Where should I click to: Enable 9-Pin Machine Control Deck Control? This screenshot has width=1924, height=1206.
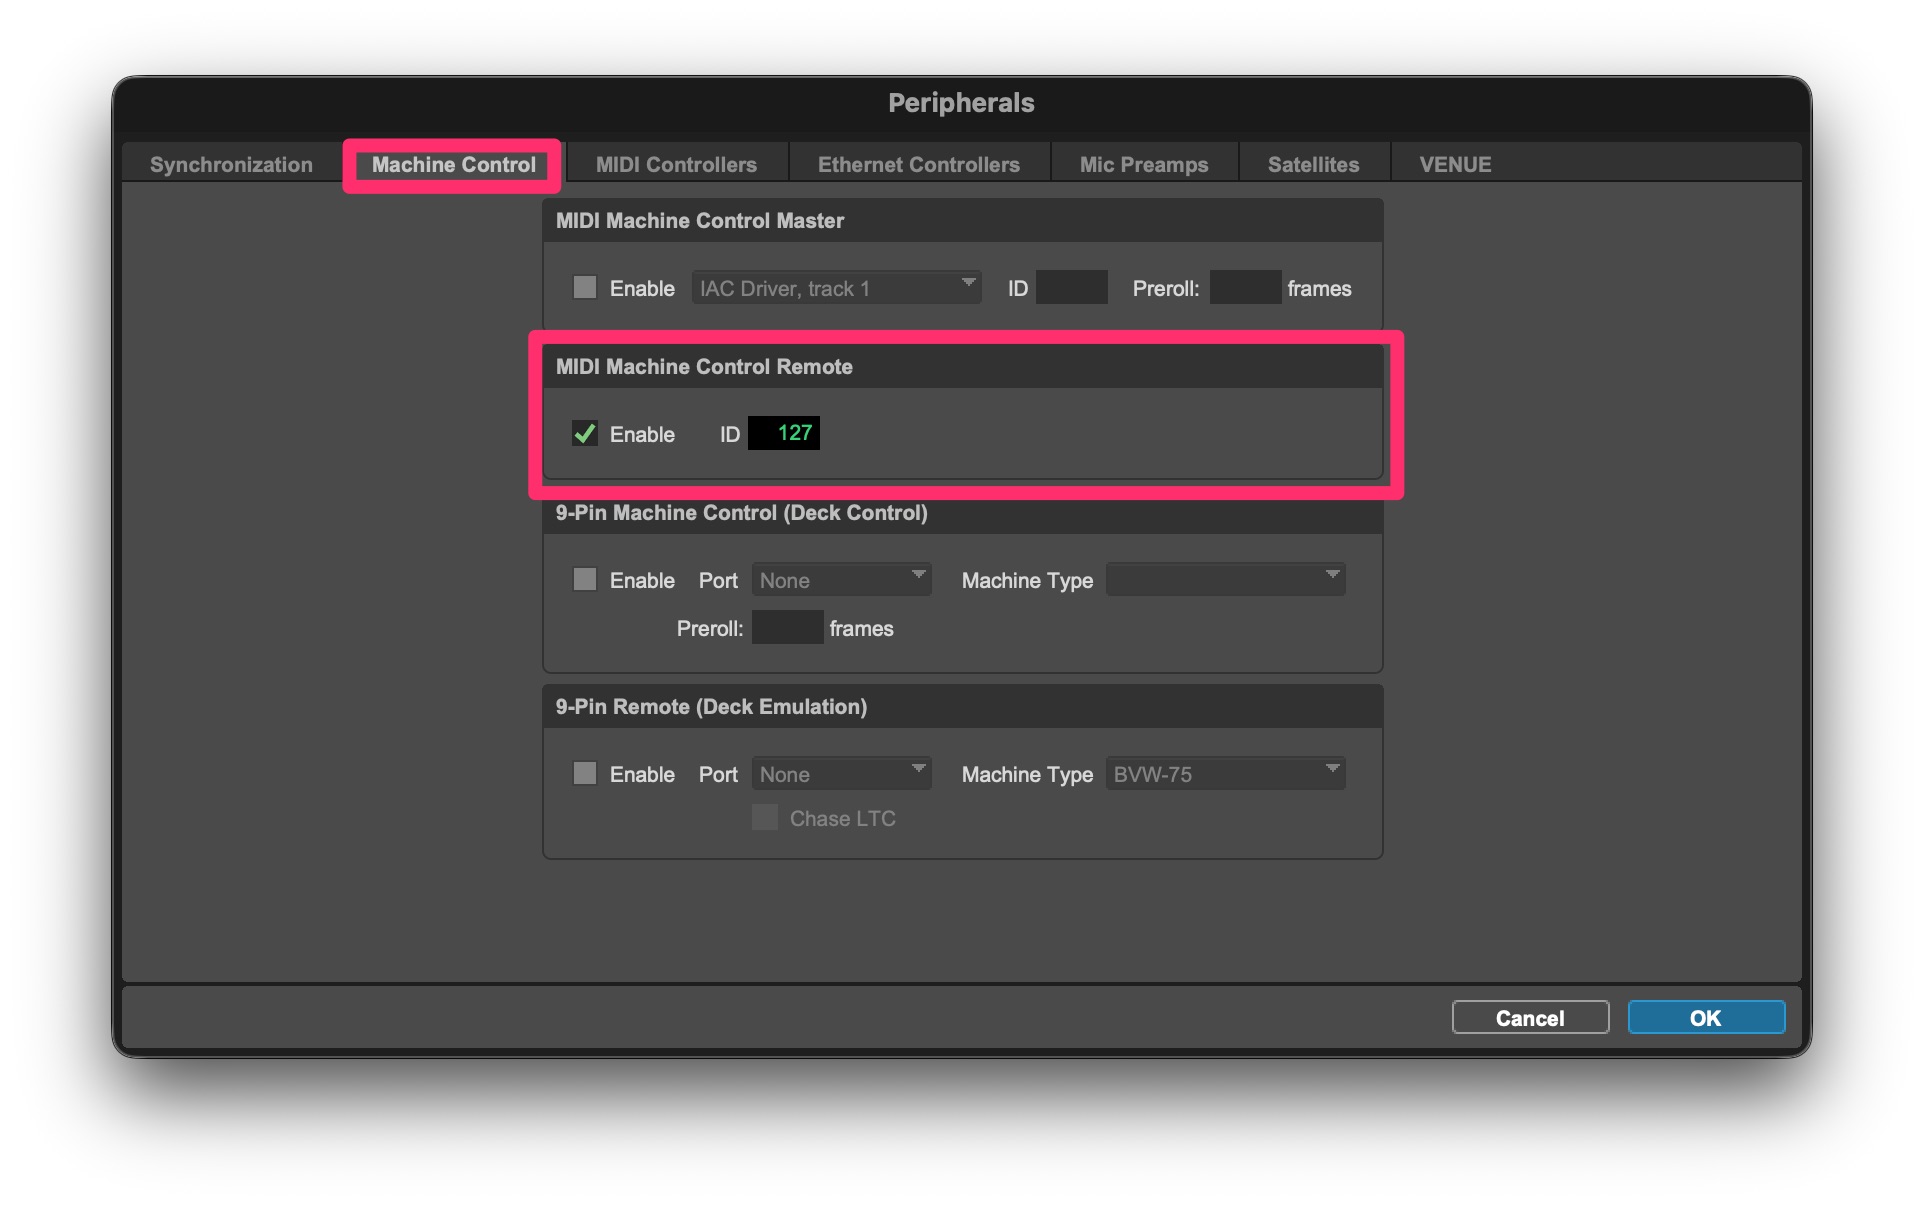click(x=585, y=580)
